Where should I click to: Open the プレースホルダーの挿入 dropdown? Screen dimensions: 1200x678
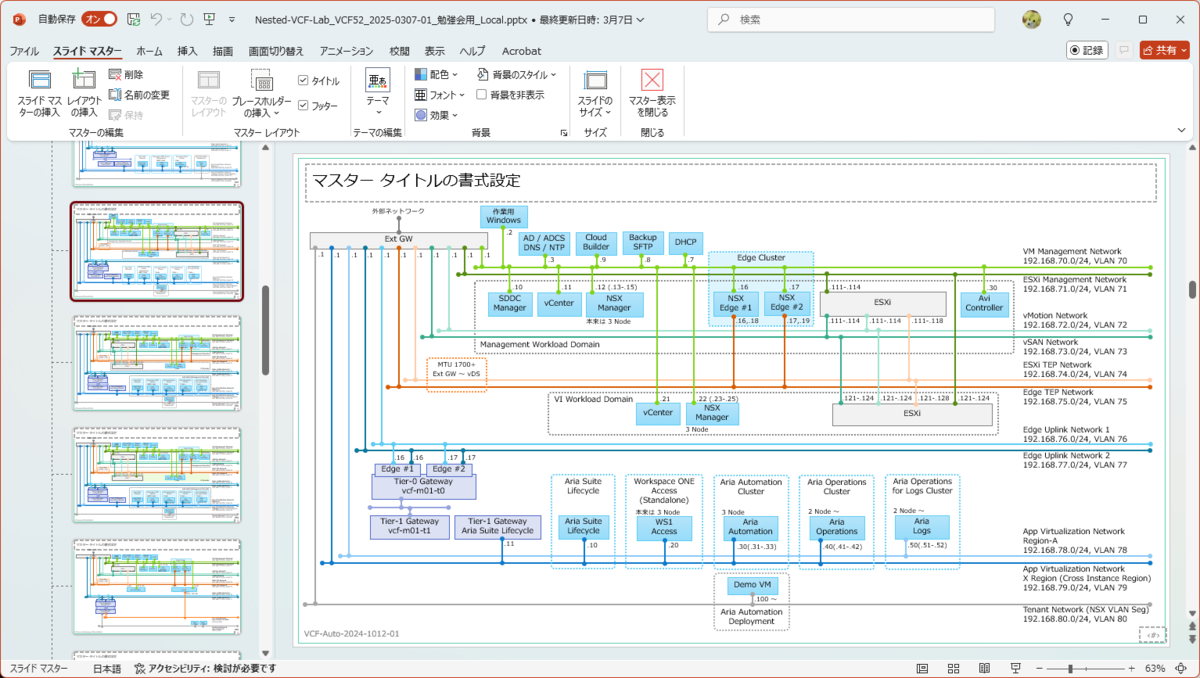[x=262, y=93]
